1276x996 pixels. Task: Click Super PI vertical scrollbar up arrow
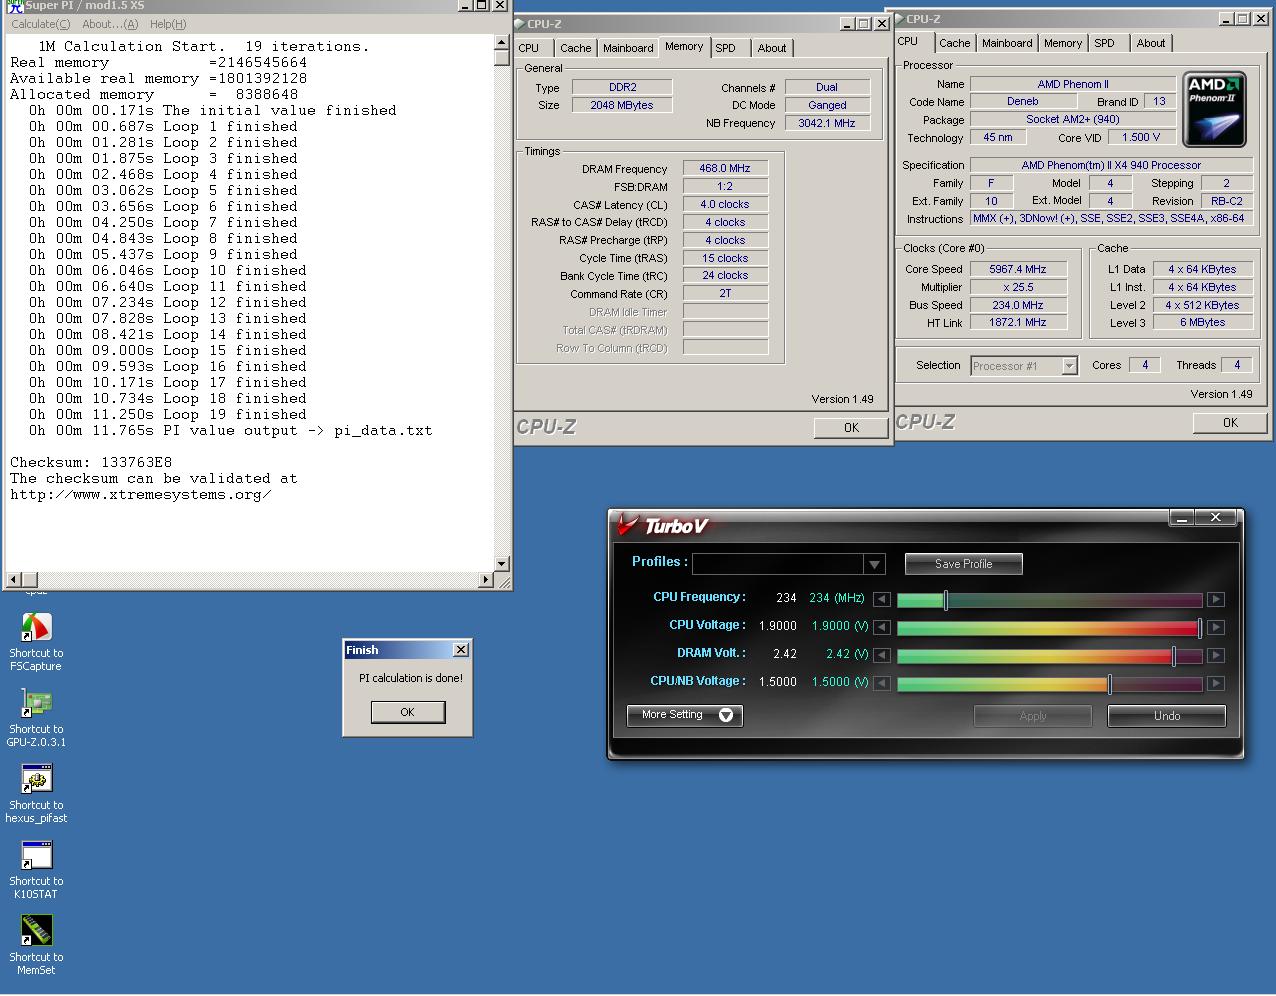502,42
